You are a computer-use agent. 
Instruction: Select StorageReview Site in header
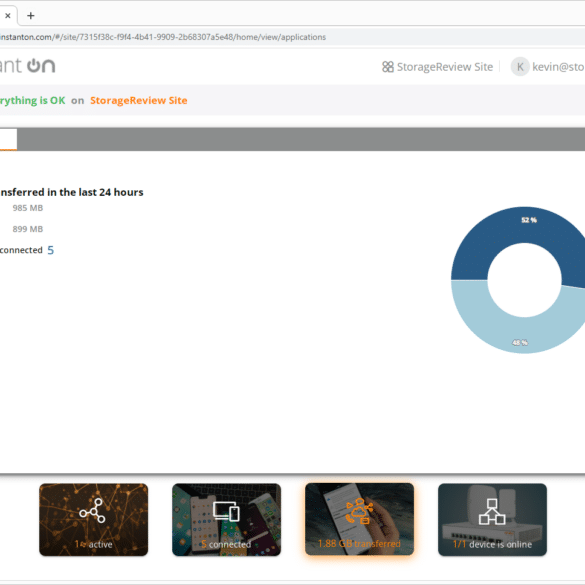[x=444, y=67]
